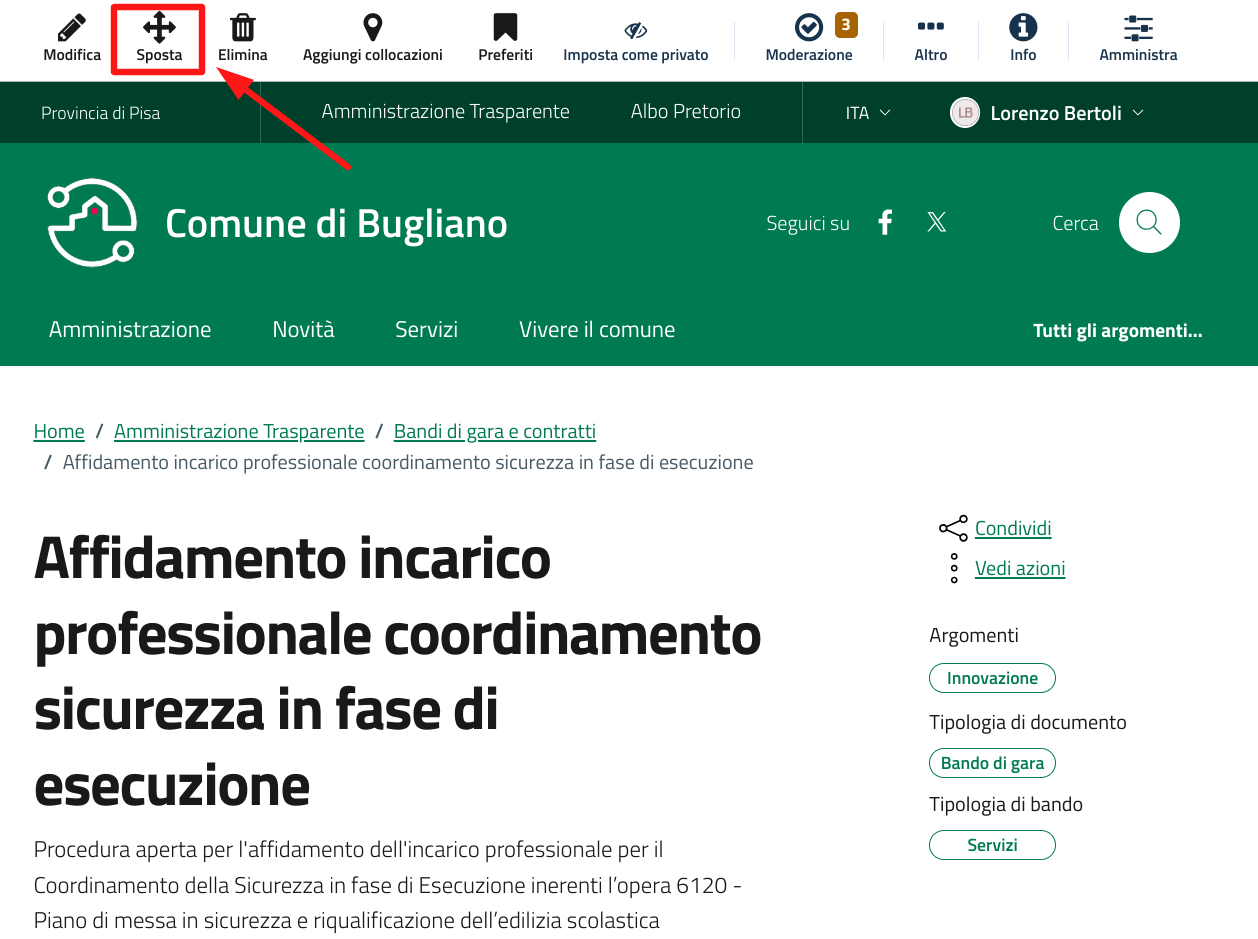Click the round Cerca search button
This screenshot has height=939, width=1258.
coord(1149,222)
